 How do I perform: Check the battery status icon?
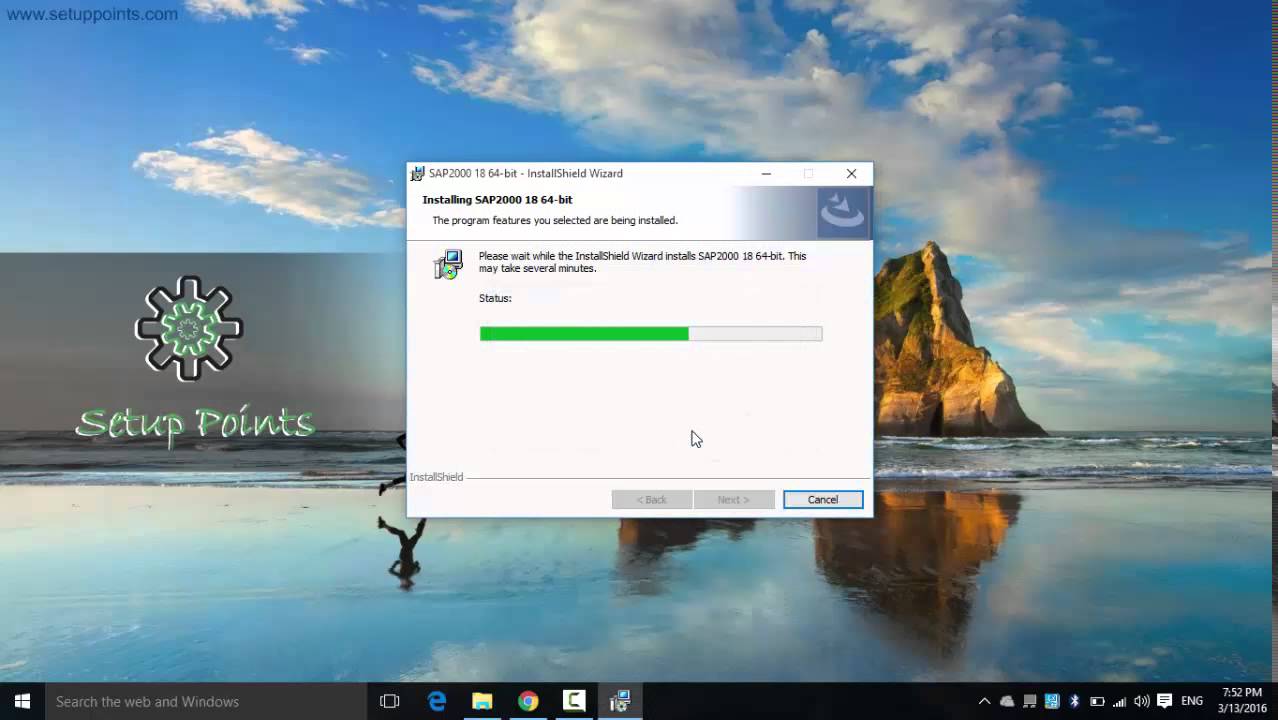point(1097,701)
